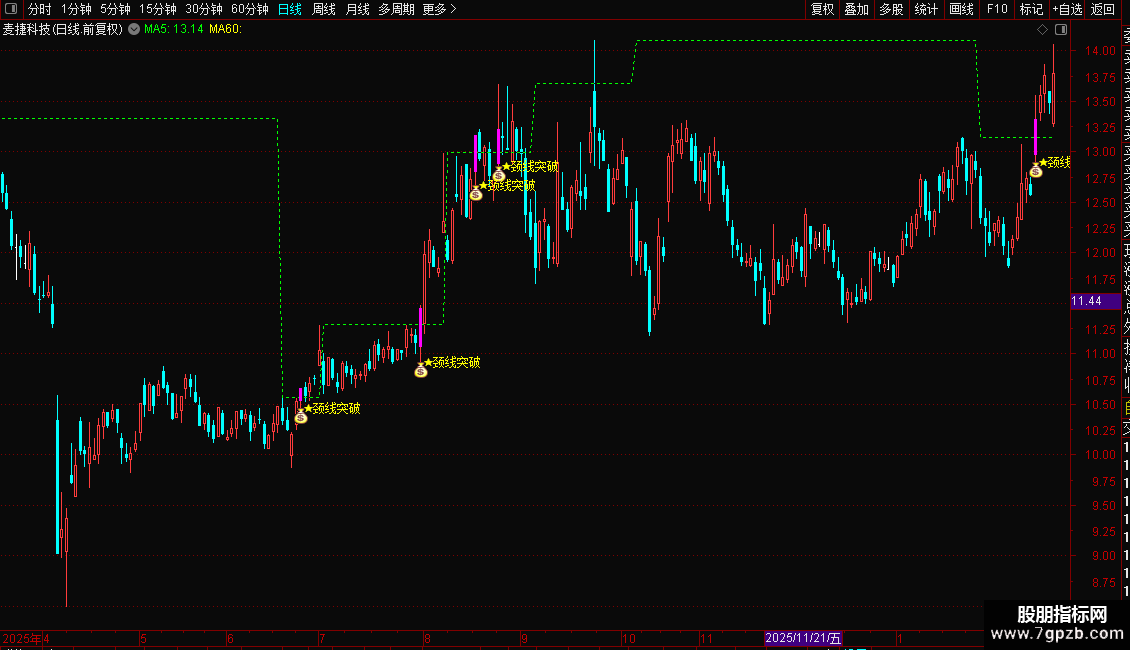Screen dimensions: 1130x650
Task: Click the 9.00 price axis label
Action: 1103,556
